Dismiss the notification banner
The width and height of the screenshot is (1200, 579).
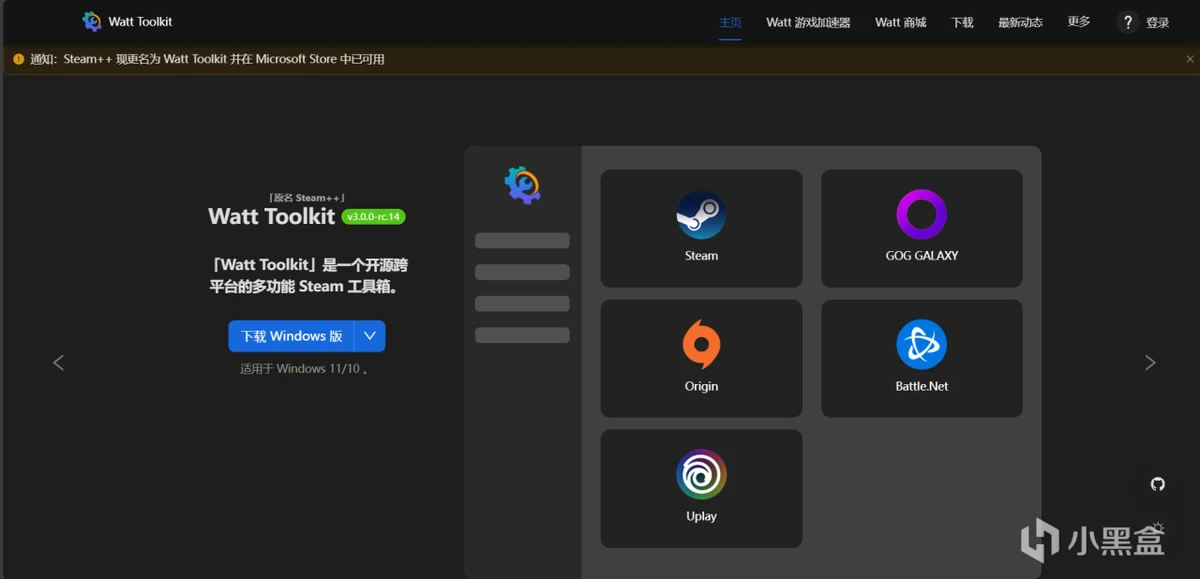(1189, 59)
